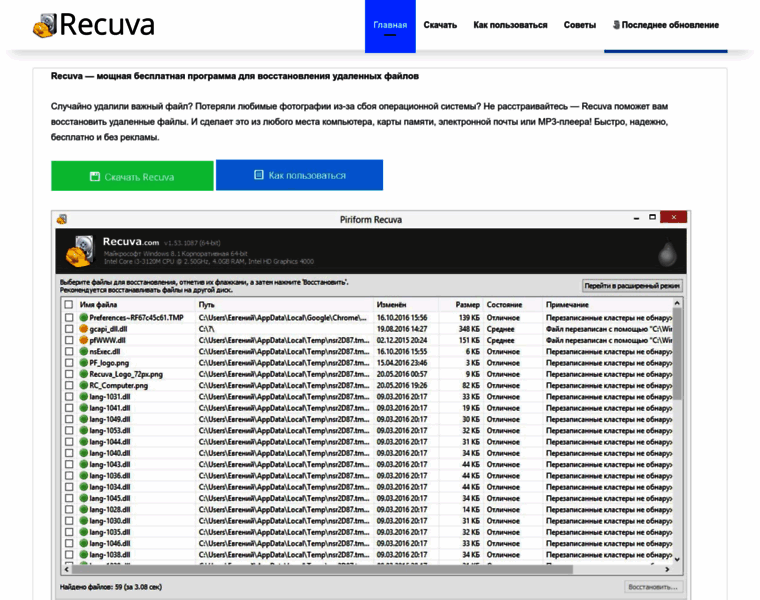Screen dimensions: 760x600
Task: Toggle the select-all checkbox in the header row
Action: (x=69, y=304)
